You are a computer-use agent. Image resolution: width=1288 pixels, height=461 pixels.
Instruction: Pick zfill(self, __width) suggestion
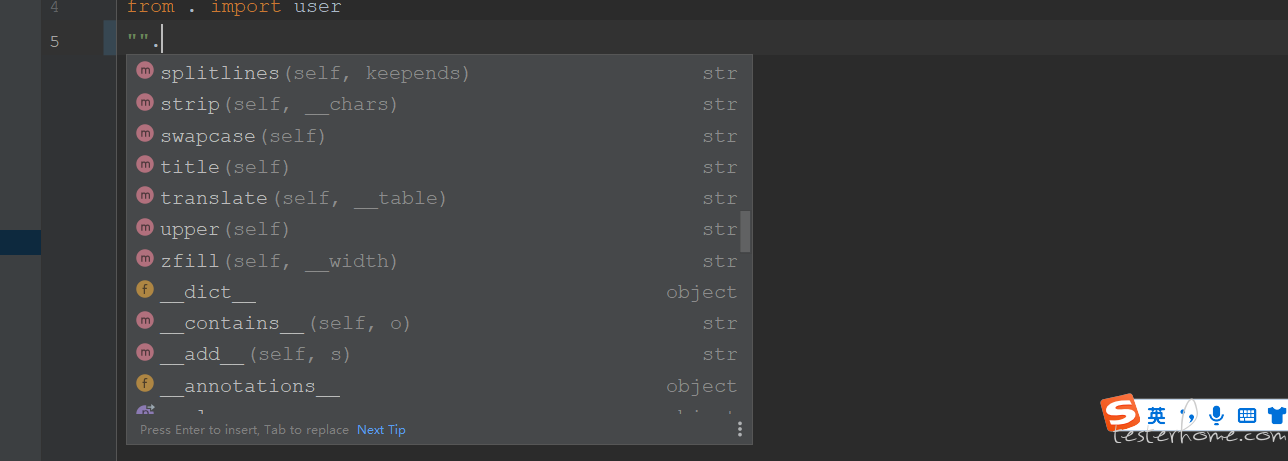pyautogui.click(x=439, y=261)
